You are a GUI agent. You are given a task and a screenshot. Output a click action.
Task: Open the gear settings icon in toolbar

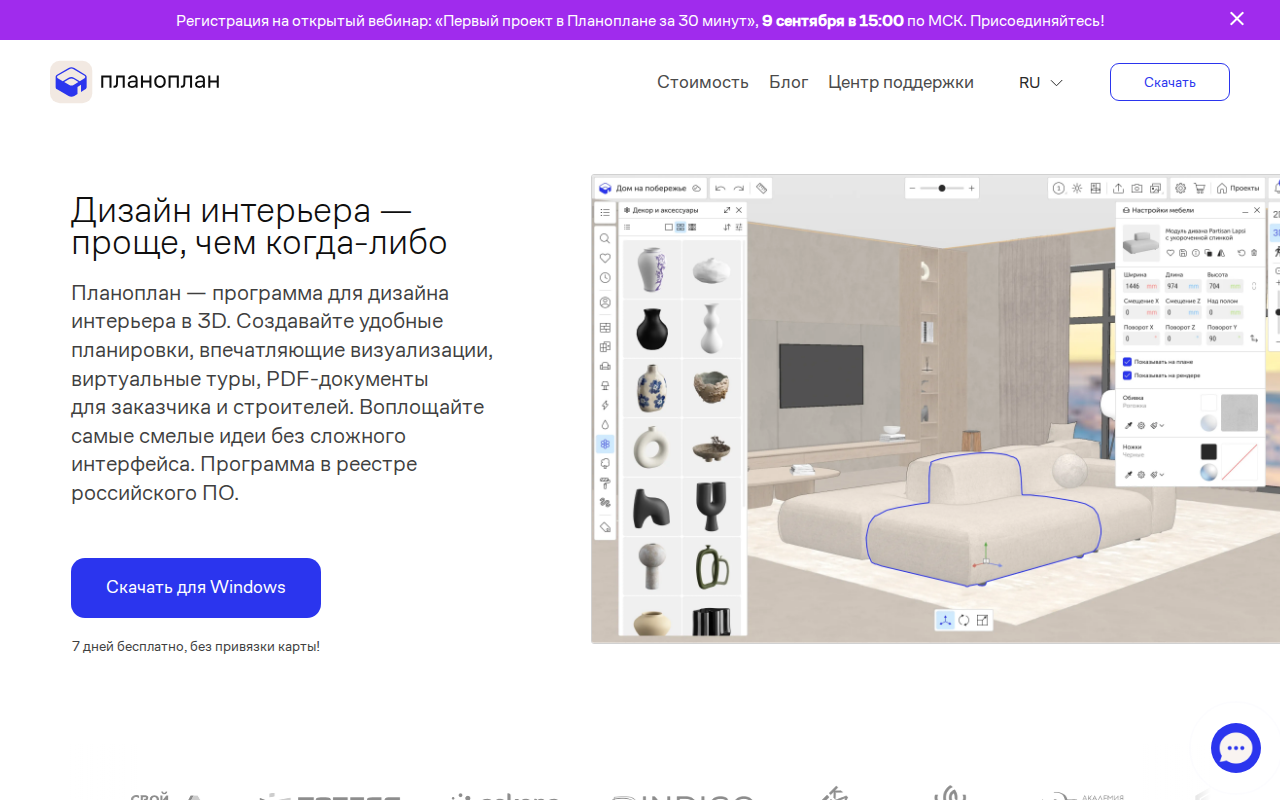[x=1180, y=188]
